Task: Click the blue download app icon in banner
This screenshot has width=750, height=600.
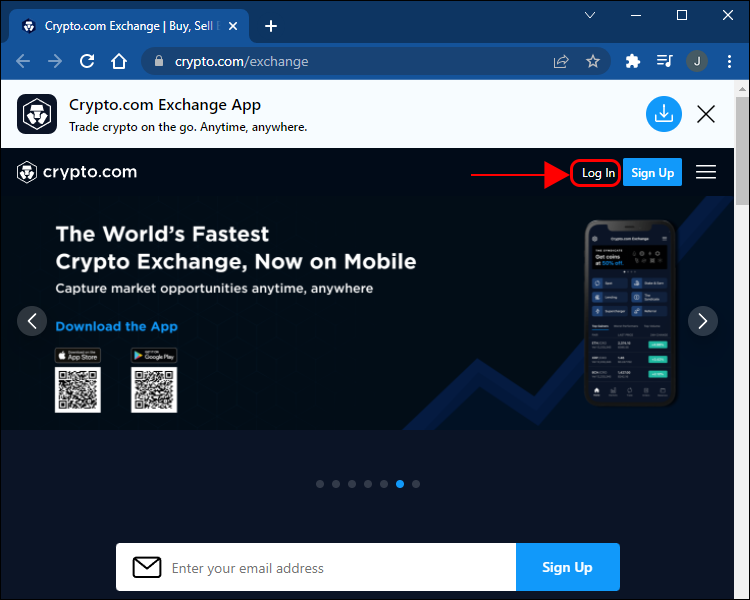Action: tap(663, 114)
